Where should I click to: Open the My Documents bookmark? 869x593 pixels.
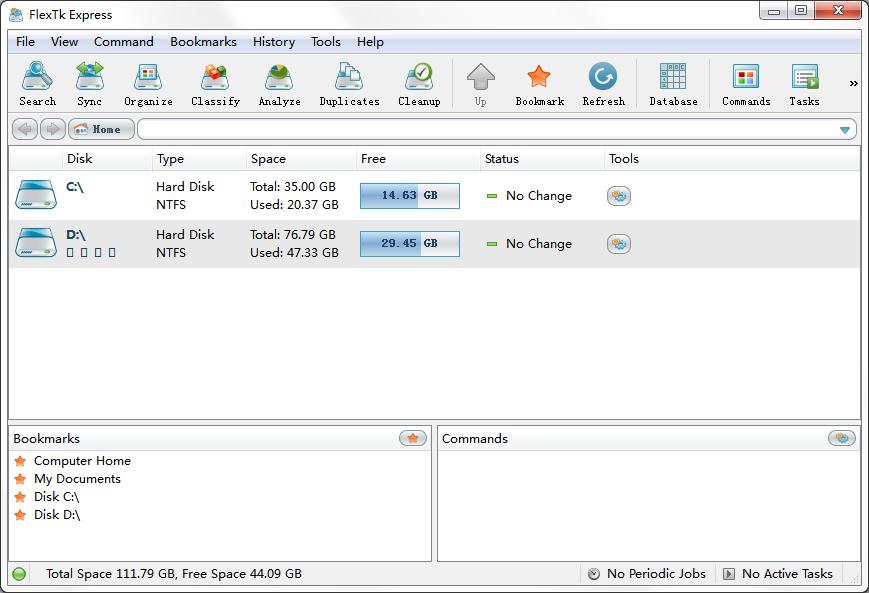pos(77,479)
